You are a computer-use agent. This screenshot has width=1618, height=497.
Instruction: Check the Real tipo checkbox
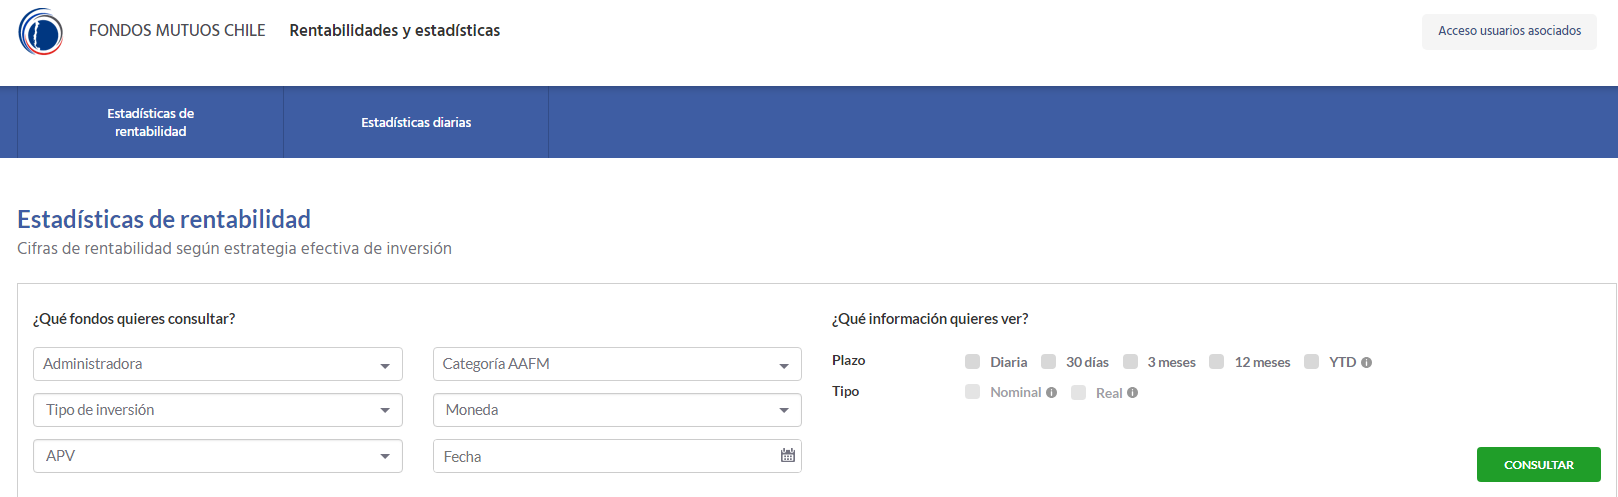[1078, 393]
